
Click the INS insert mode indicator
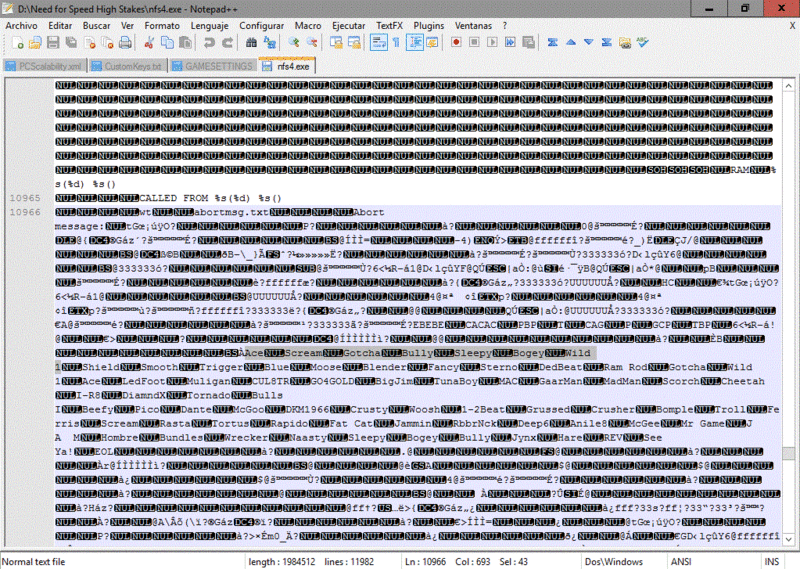point(771,561)
